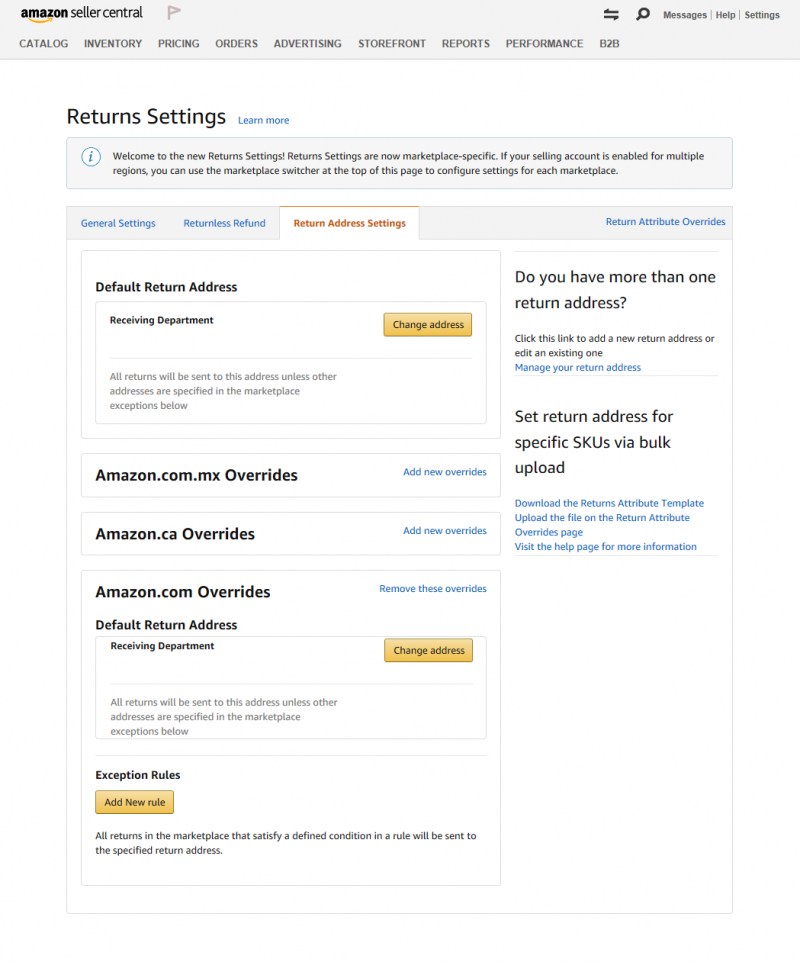Open the marketplace switcher arrows icon
The image size is (800, 962).
click(611, 14)
